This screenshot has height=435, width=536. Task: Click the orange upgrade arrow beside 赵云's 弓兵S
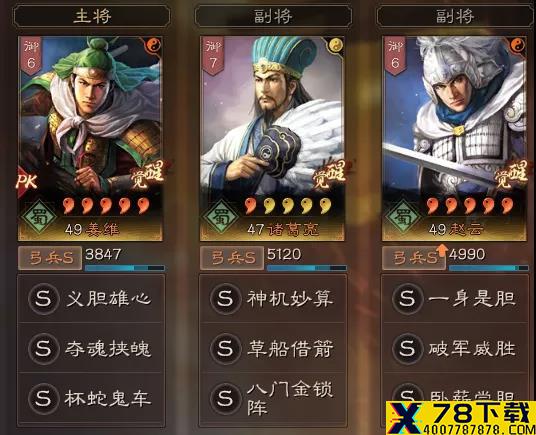pos(441,250)
